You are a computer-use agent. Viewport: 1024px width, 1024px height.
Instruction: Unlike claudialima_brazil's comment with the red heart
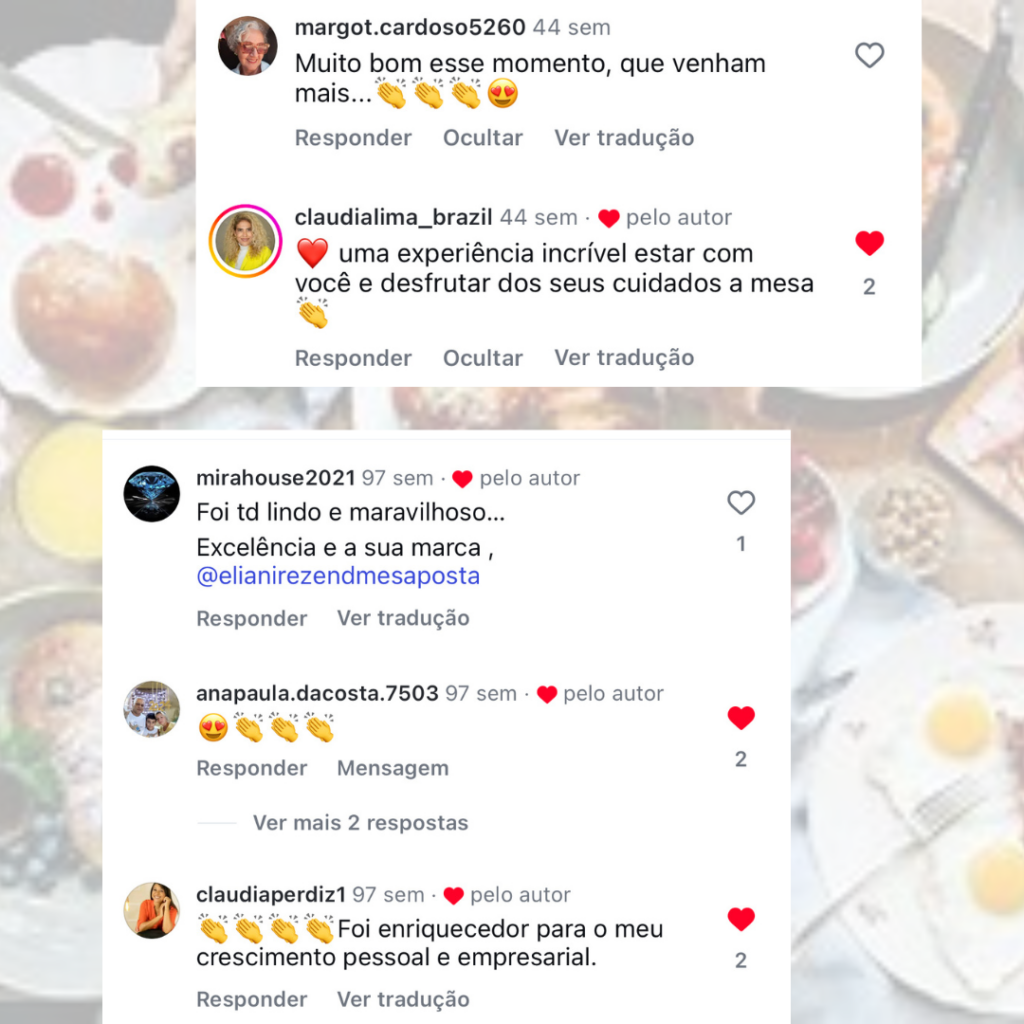point(869,243)
